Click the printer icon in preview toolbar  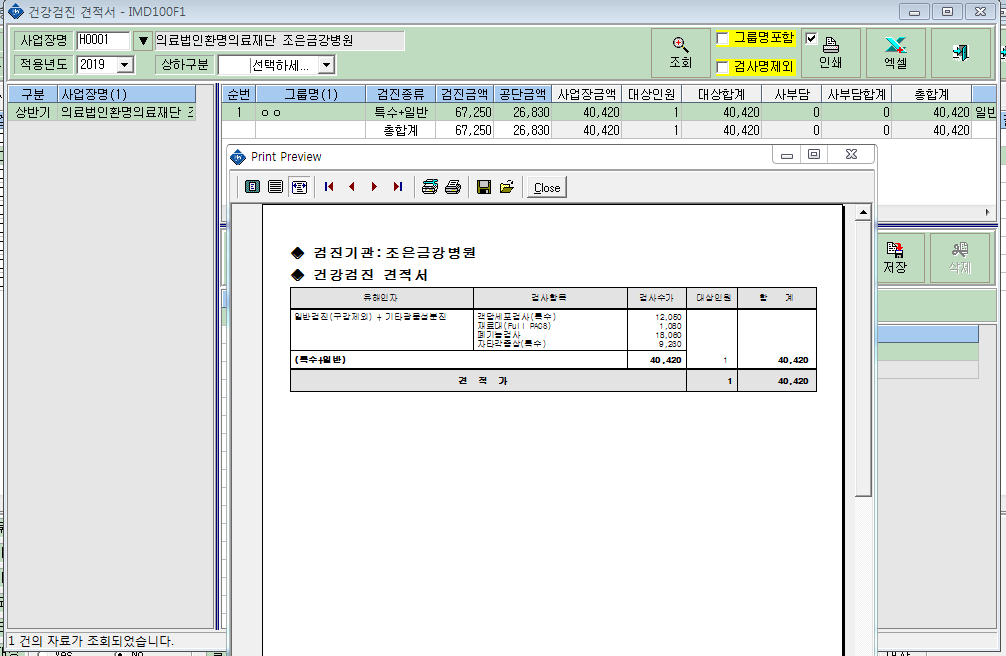[453, 187]
